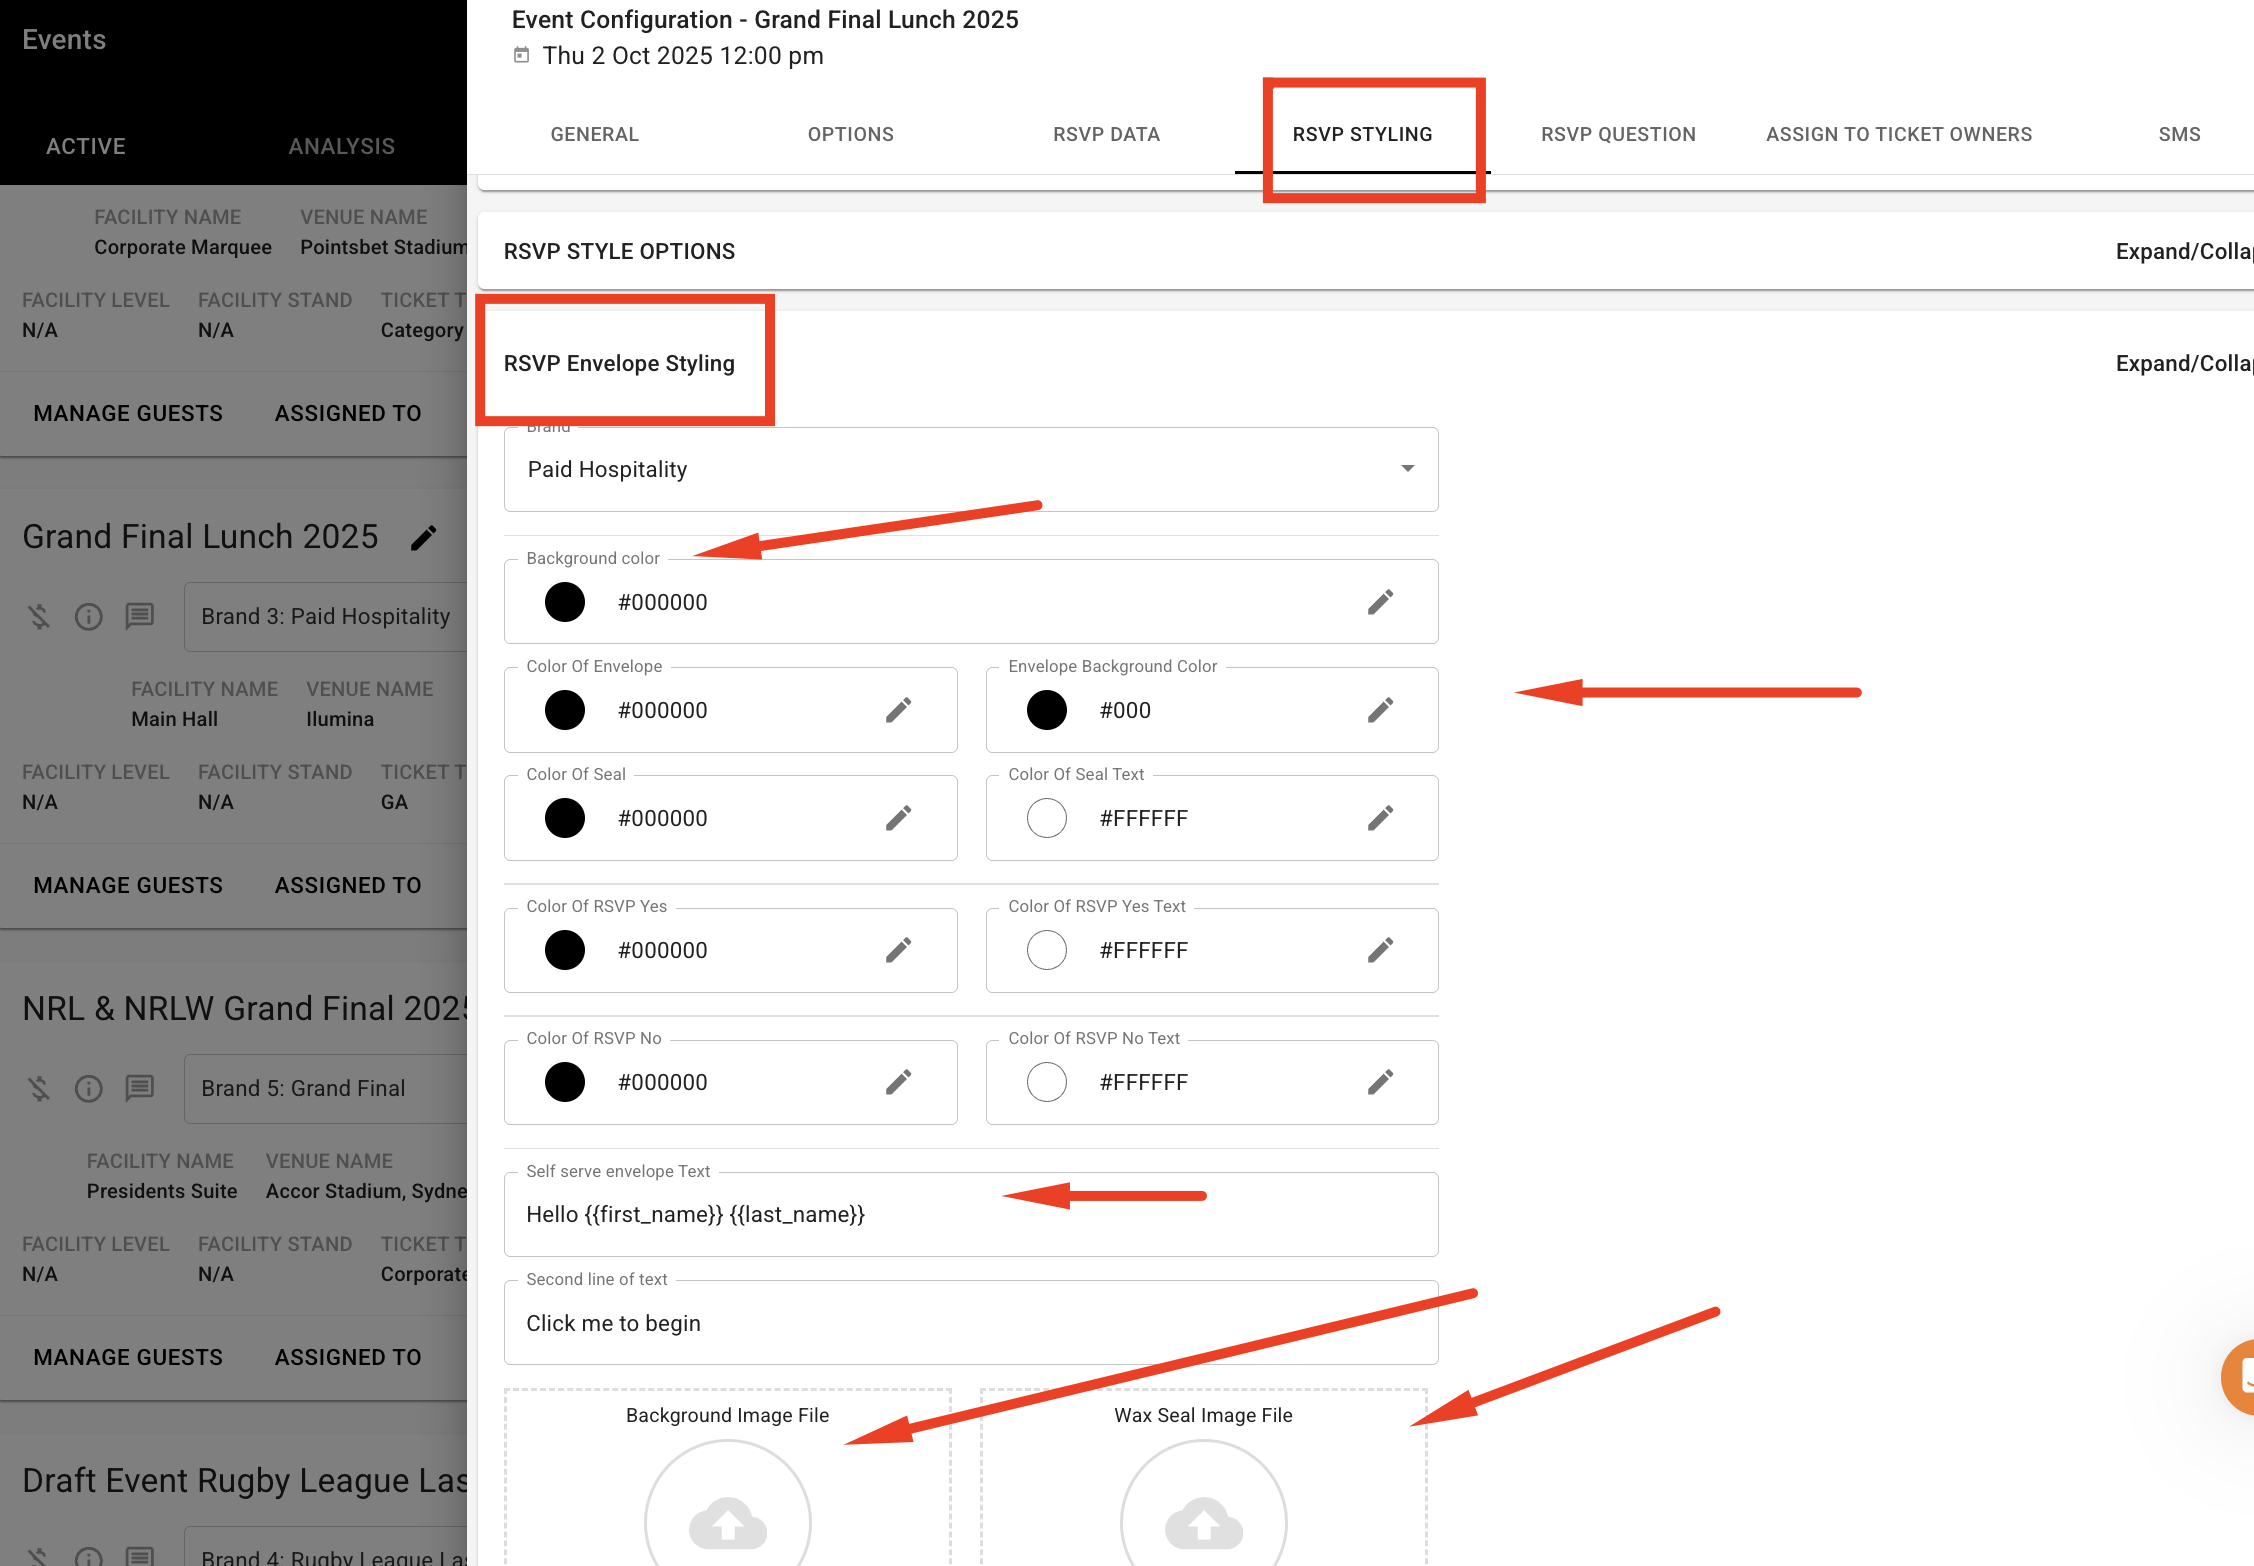Viewport: 2254px width, 1566px height.
Task: Edit Color Of RSVP No Text pencil
Action: coord(1380,1082)
